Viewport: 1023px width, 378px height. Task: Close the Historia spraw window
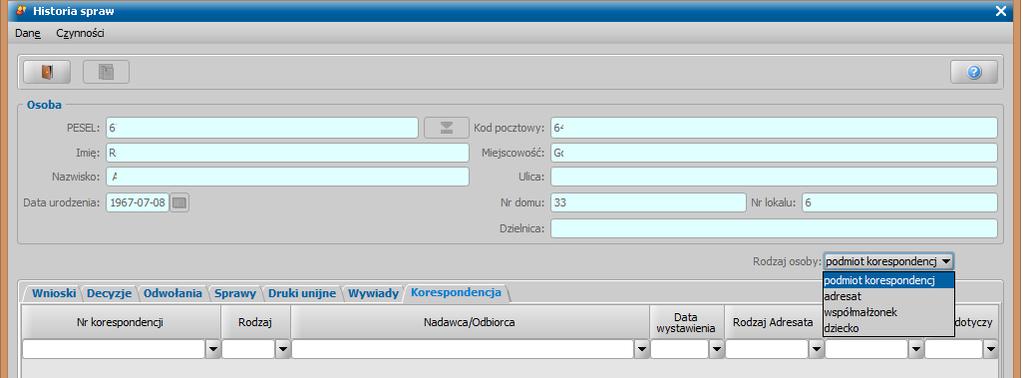click(x=1001, y=10)
